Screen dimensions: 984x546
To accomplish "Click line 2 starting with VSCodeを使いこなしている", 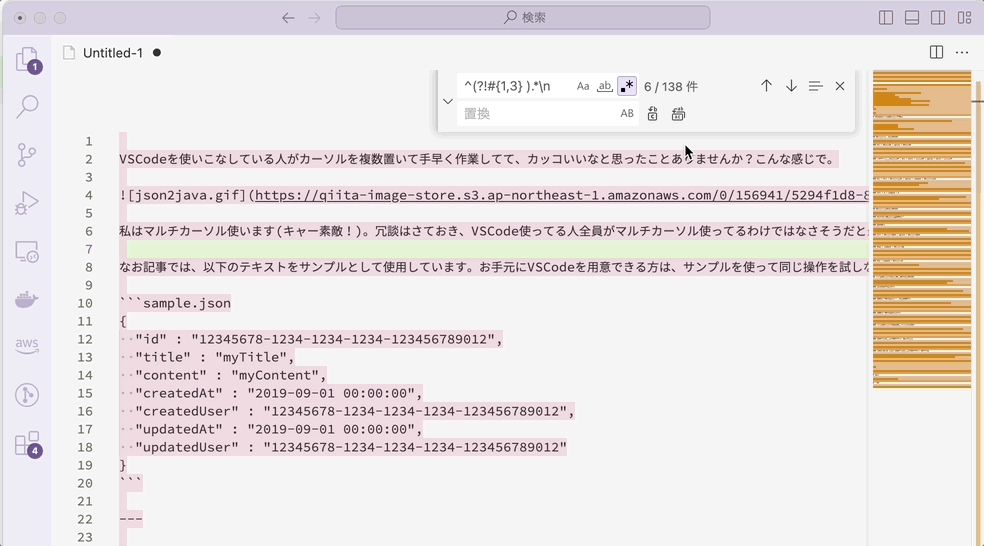I will click(x=477, y=159).
